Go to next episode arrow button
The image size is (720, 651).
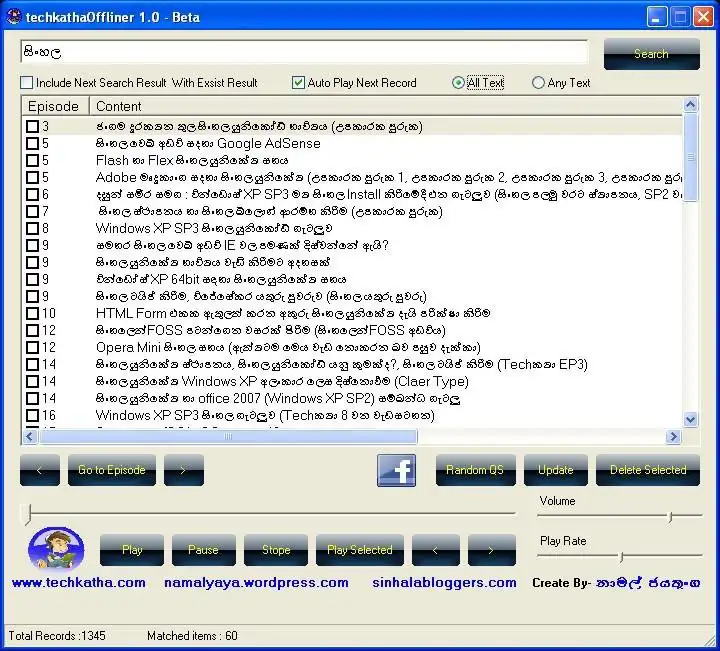tap(184, 470)
